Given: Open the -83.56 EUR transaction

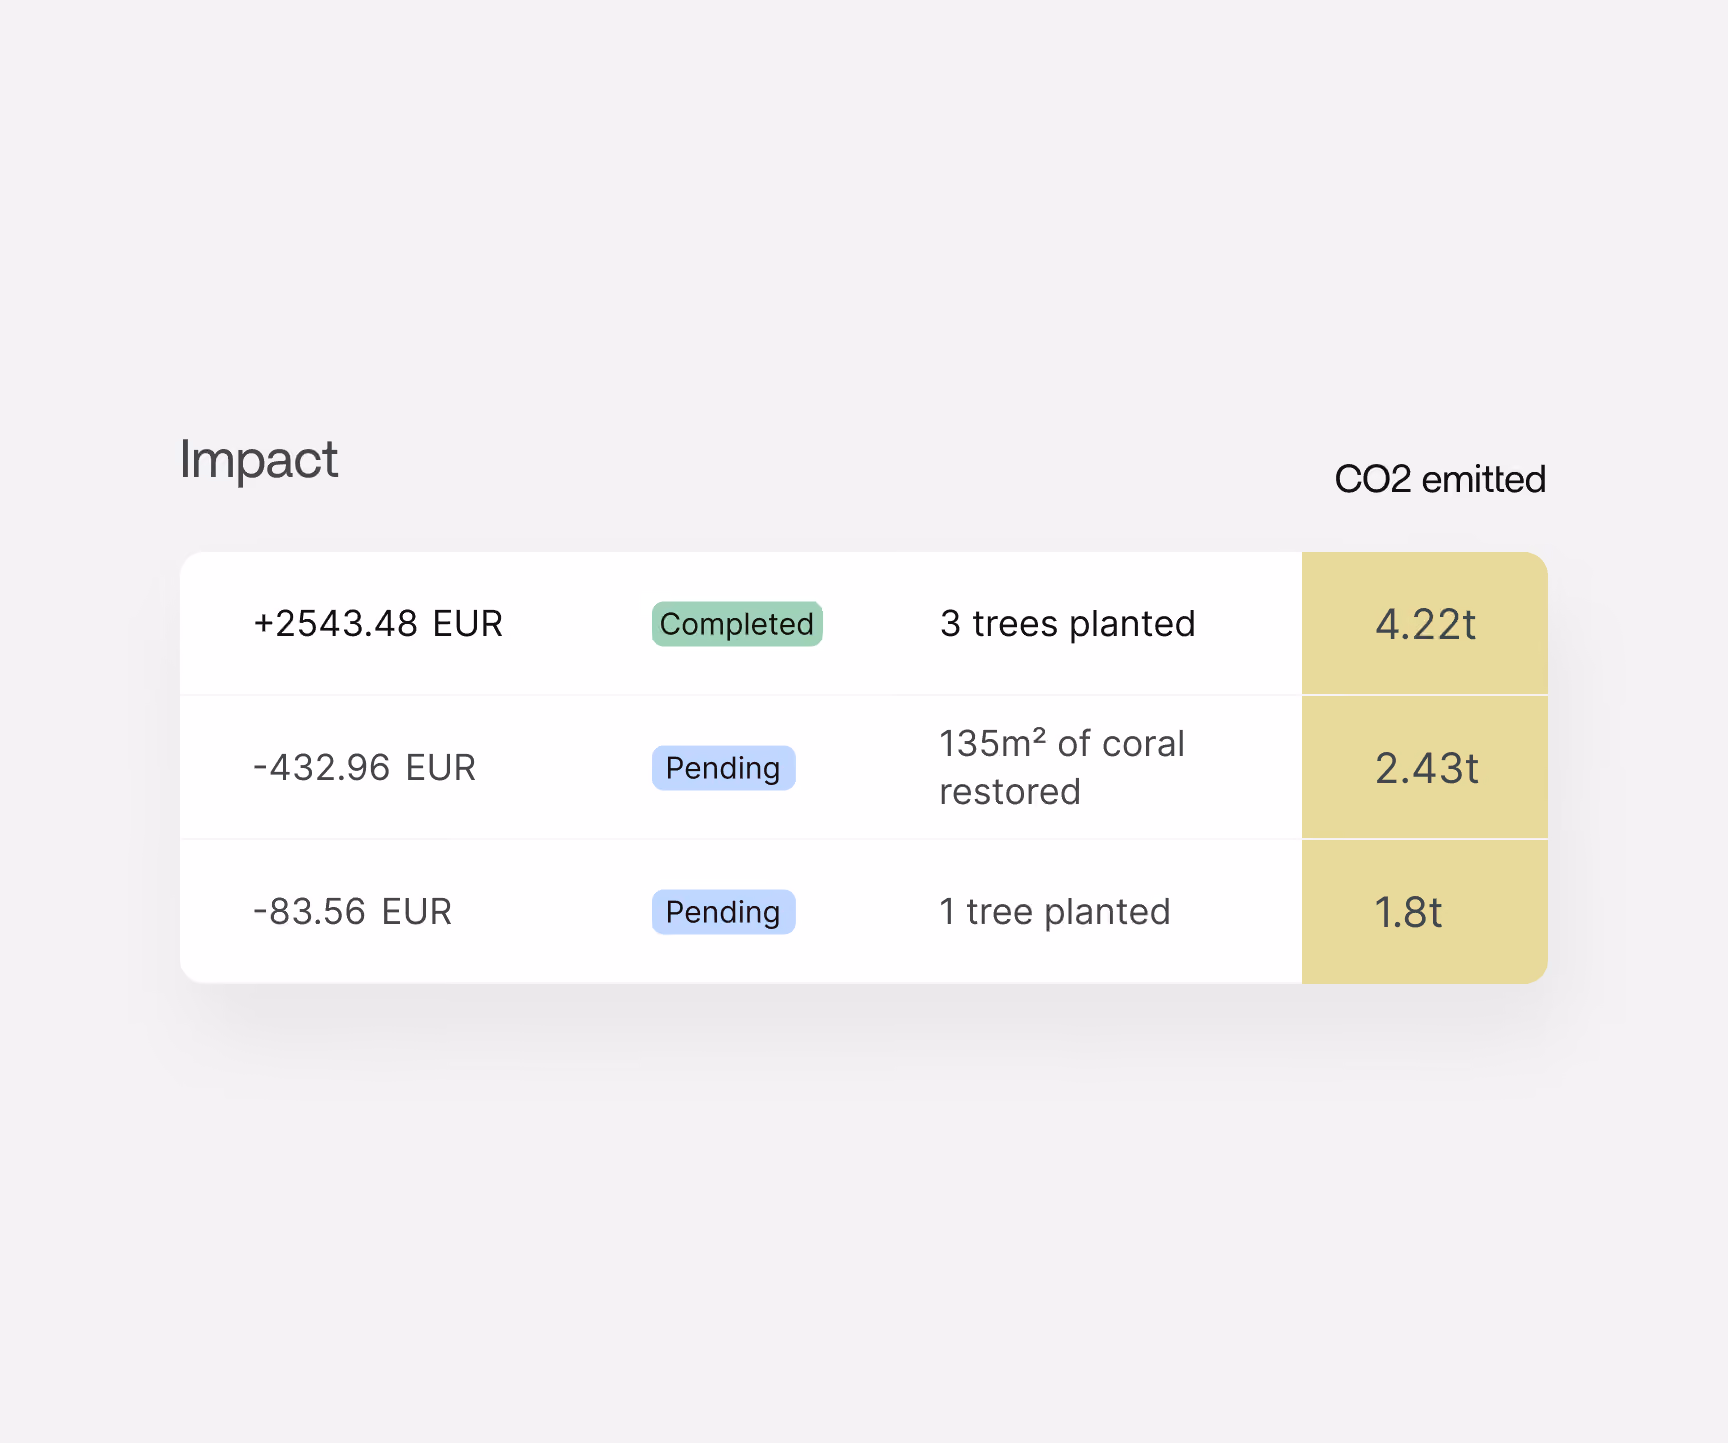Looking at the screenshot, I should click(x=741, y=912).
